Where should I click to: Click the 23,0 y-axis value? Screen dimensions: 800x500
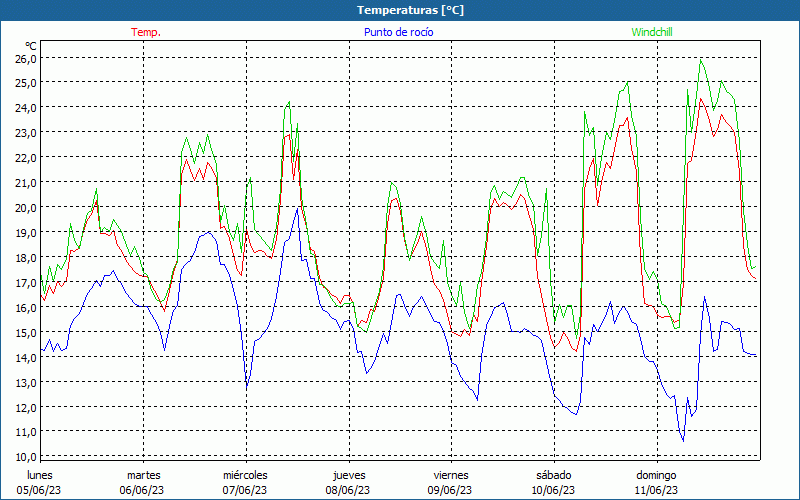pos(26,132)
